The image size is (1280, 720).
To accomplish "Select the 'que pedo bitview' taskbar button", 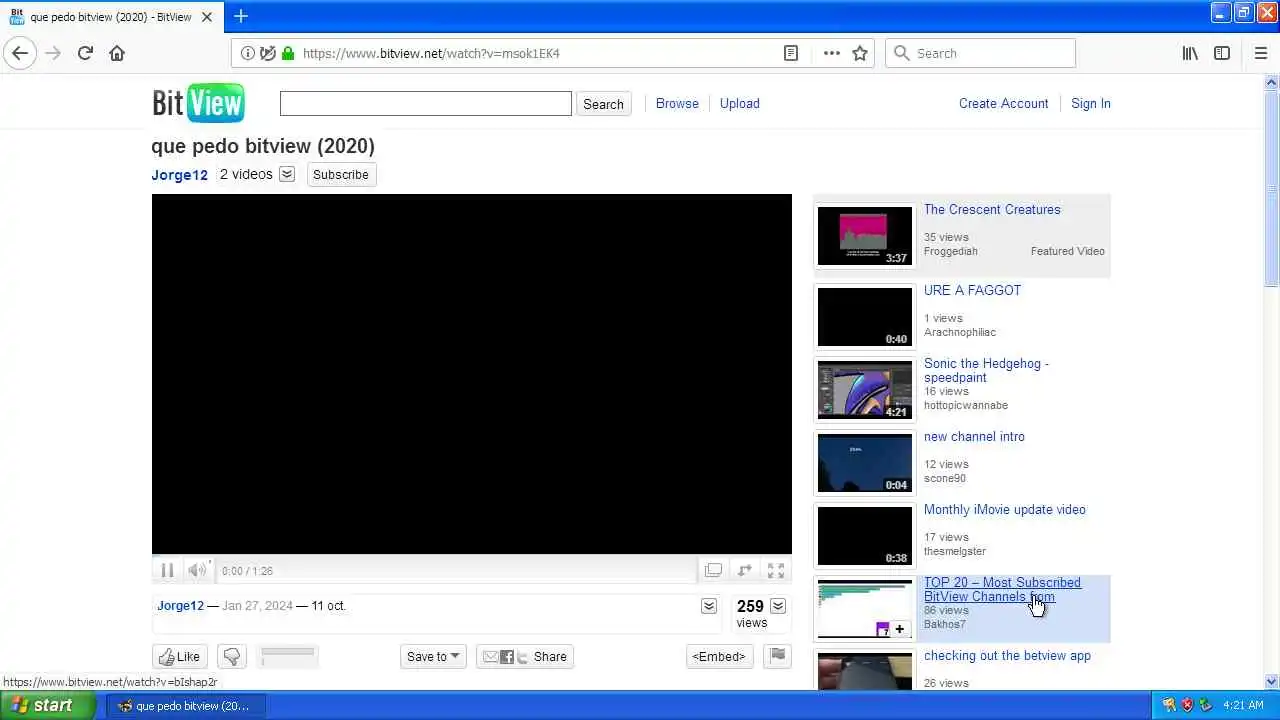I will pos(187,705).
